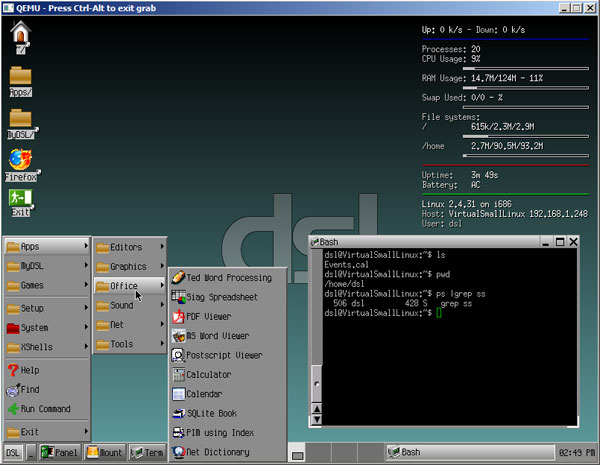Viewport: 600px width, 465px height.
Task: Open the Net submenu
Action: coord(130,325)
